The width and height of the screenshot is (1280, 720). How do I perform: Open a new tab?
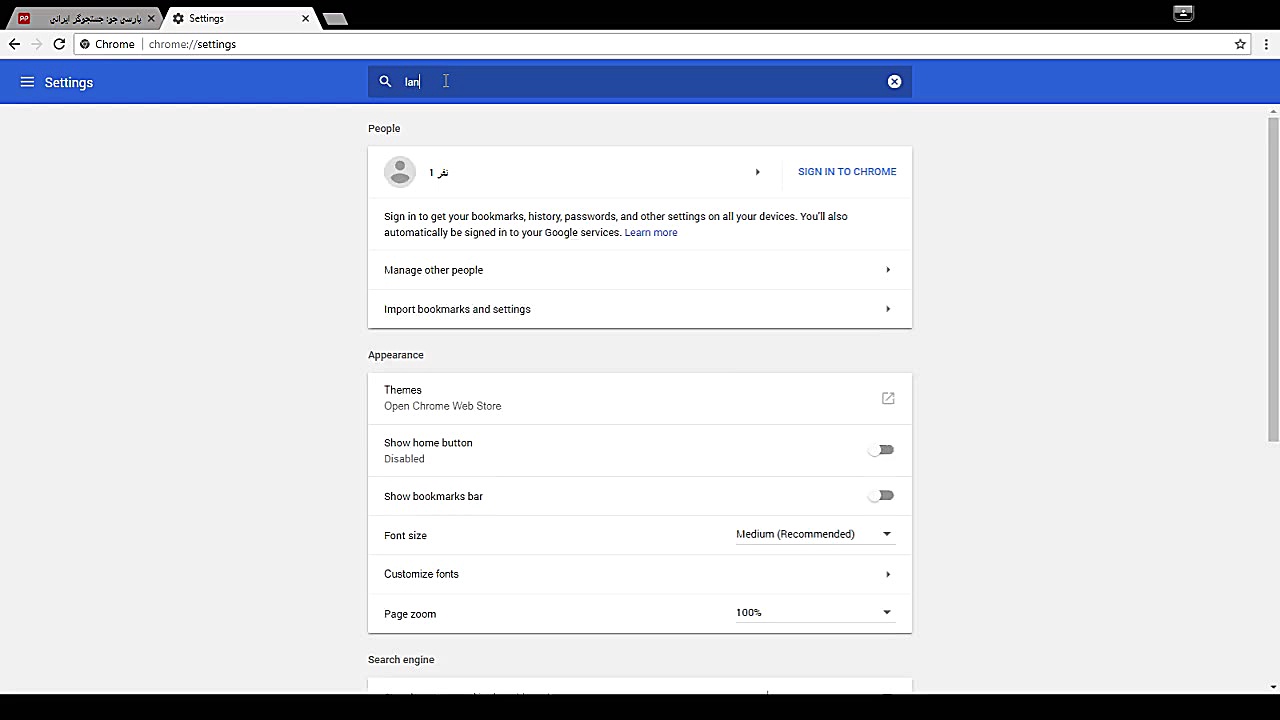[335, 19]
